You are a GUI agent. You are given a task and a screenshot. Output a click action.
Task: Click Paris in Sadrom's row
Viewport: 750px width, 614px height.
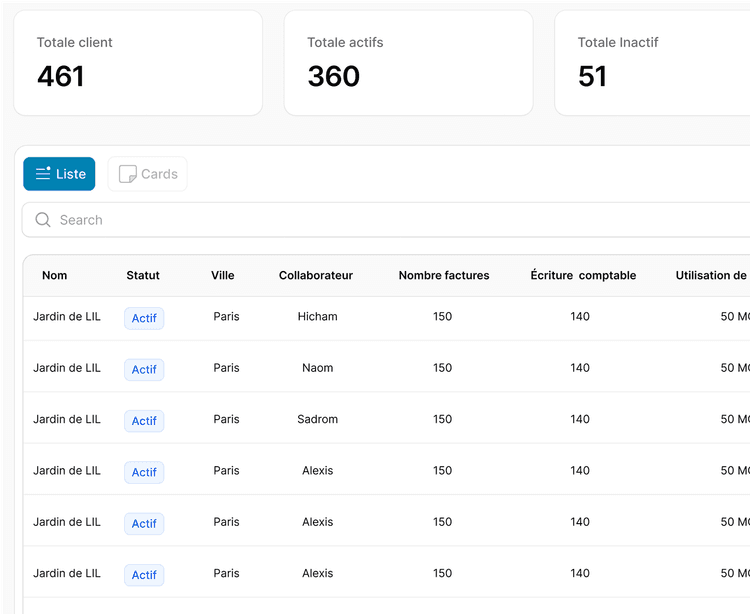pos(226,419)
